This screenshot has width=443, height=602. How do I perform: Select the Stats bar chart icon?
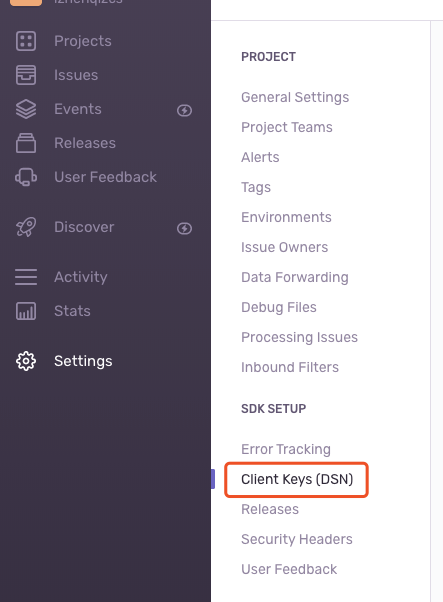(26, 311)
